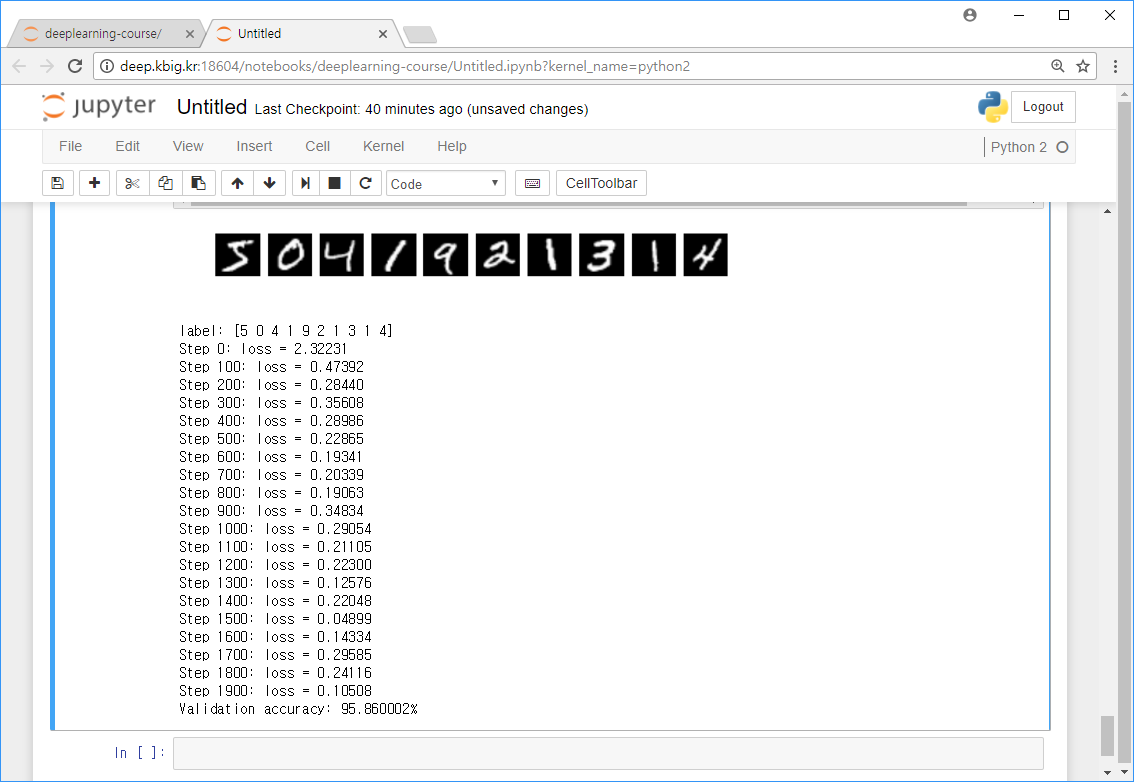This screenshot has height=782, width=1134.
Task: Open the Help menu
Action: [452, 146]
